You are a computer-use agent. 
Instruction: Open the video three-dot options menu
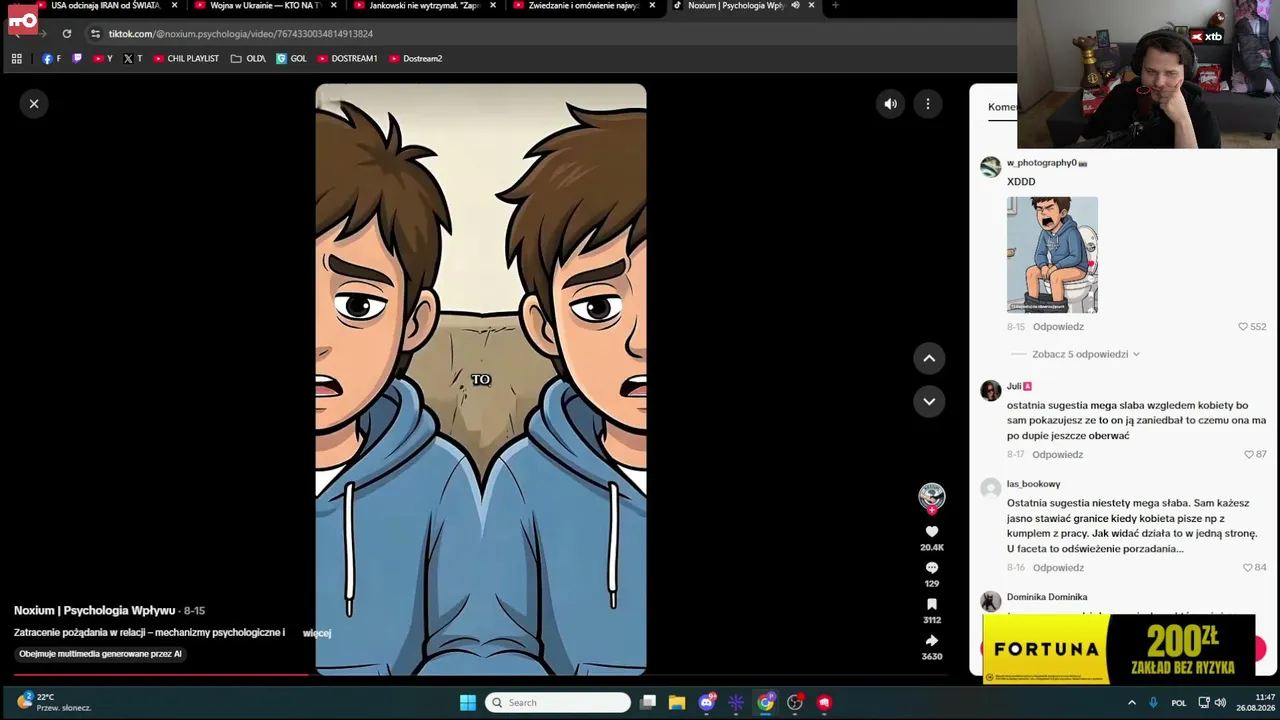coord(928,104)
